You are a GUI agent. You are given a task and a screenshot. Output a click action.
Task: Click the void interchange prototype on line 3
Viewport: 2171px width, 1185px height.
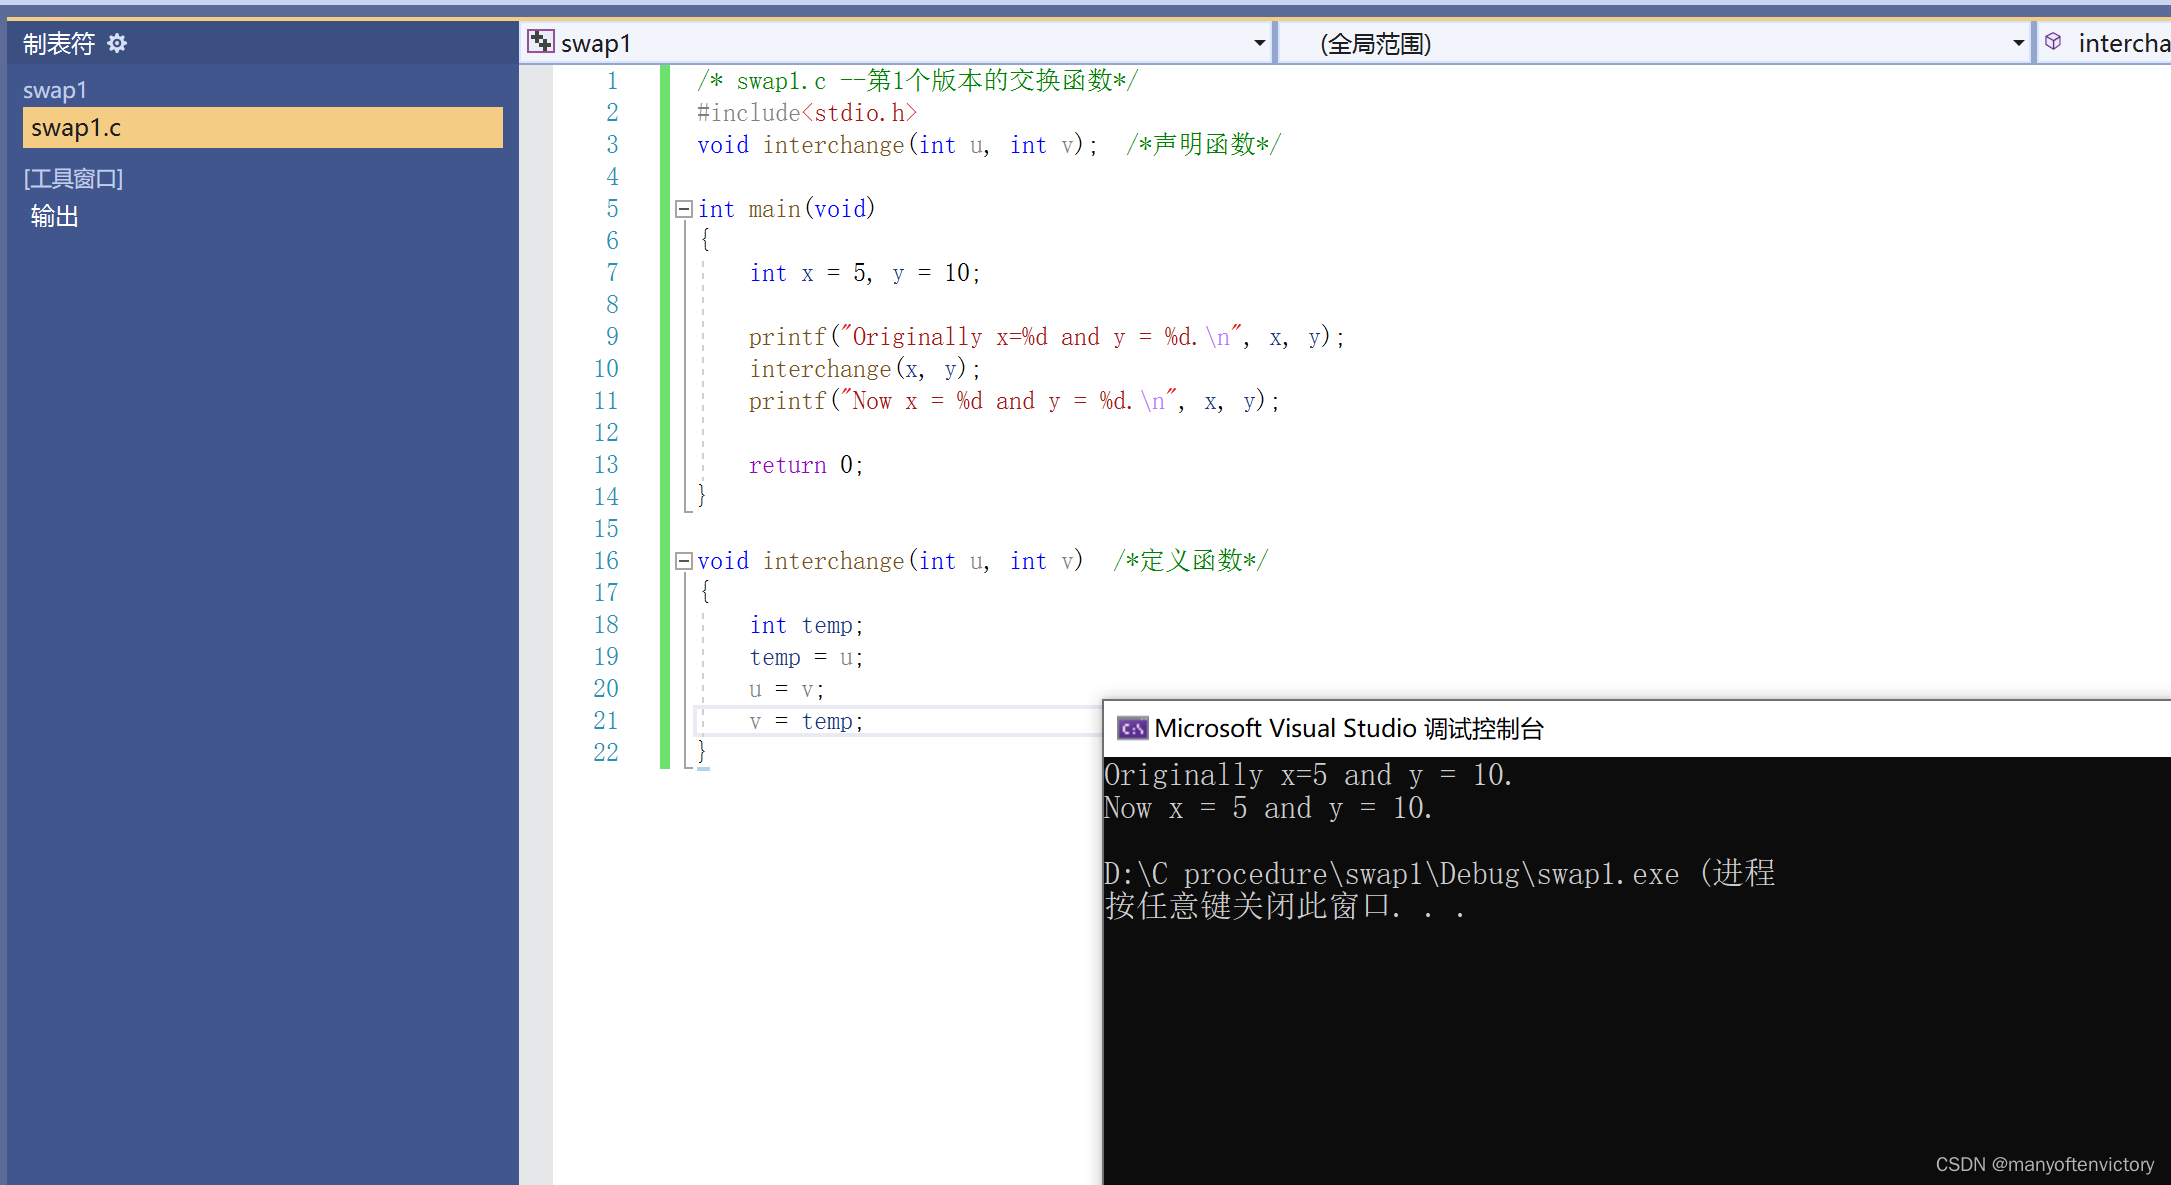click(x=898, y=145)
